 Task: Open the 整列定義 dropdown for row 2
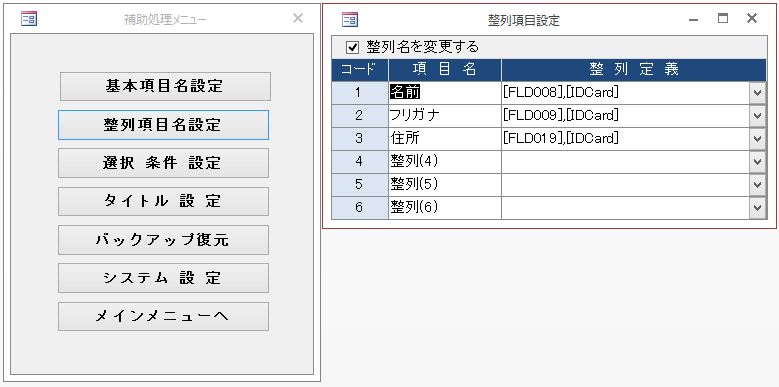point(758,116)
